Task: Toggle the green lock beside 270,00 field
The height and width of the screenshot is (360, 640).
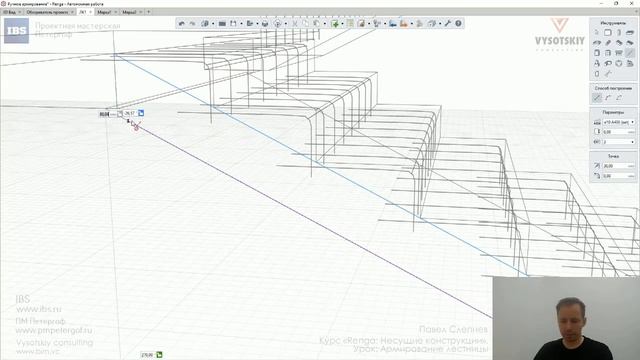Action: (159, 355)
